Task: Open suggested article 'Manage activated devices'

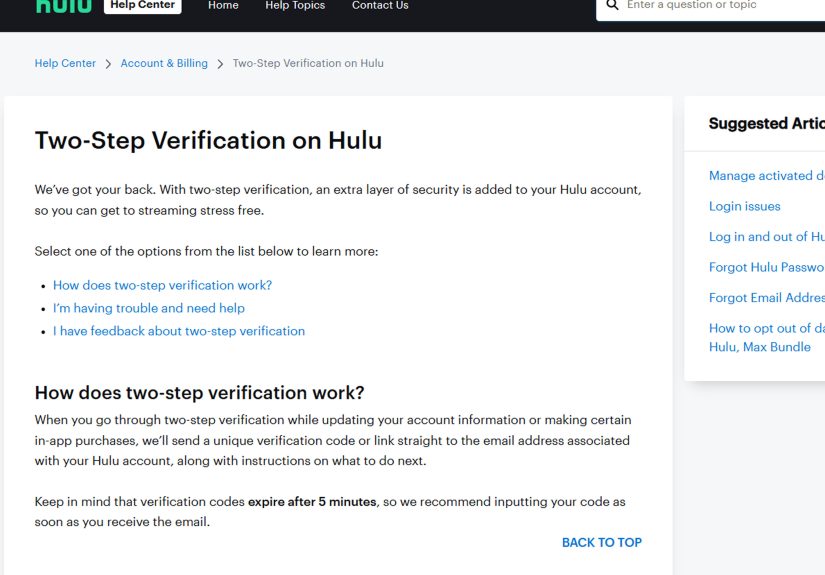Action: pos(767,176)
